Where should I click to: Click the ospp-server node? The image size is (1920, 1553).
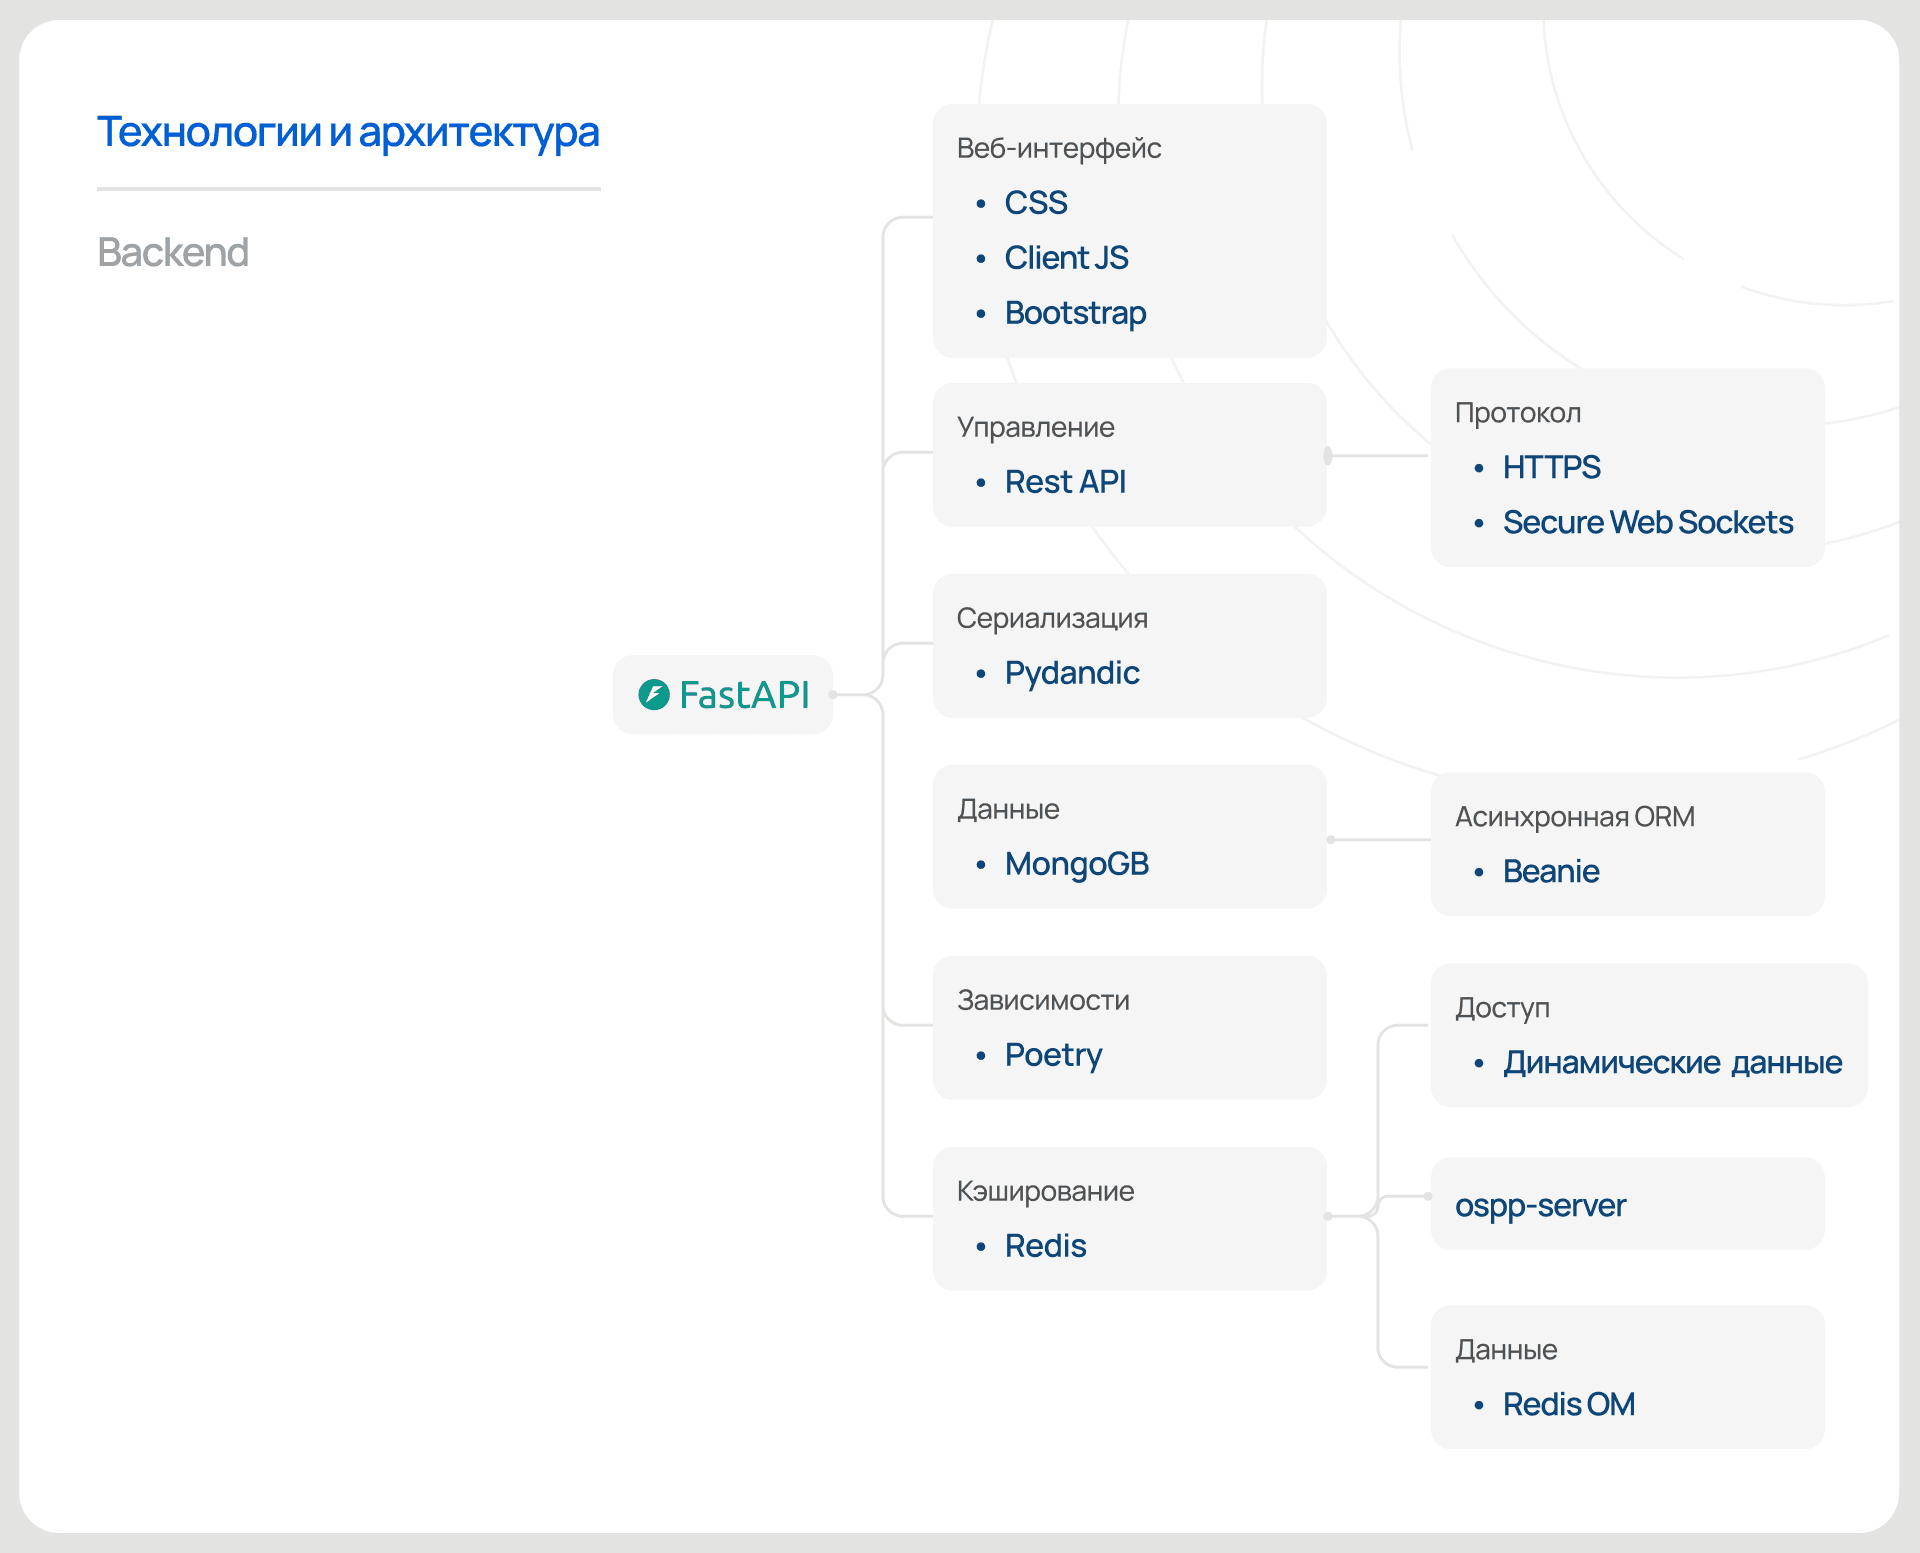tap(1540, 1205)
